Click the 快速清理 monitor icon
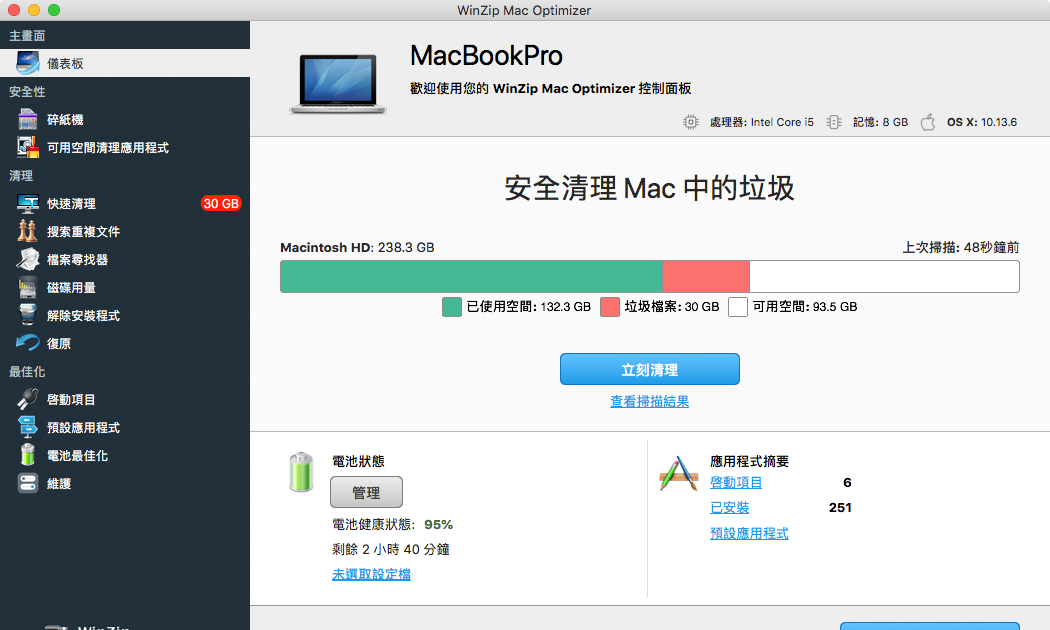 [27, 204]
